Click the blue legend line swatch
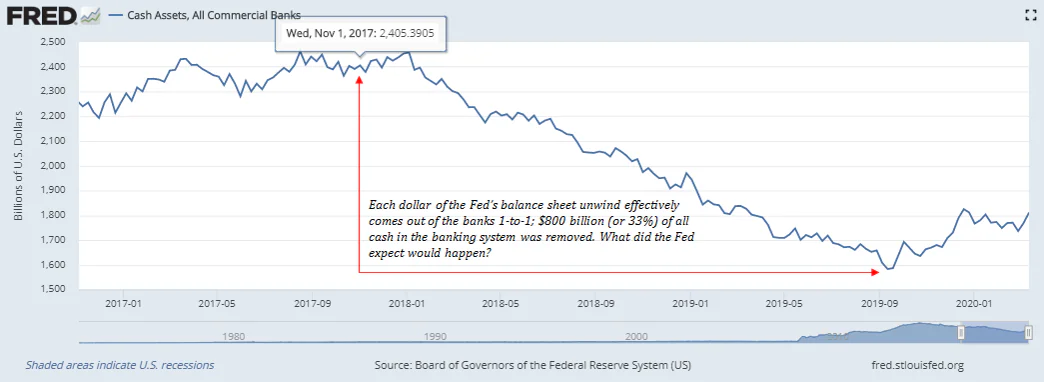This screenshot has width=1044, height=382. click(117, 15)
